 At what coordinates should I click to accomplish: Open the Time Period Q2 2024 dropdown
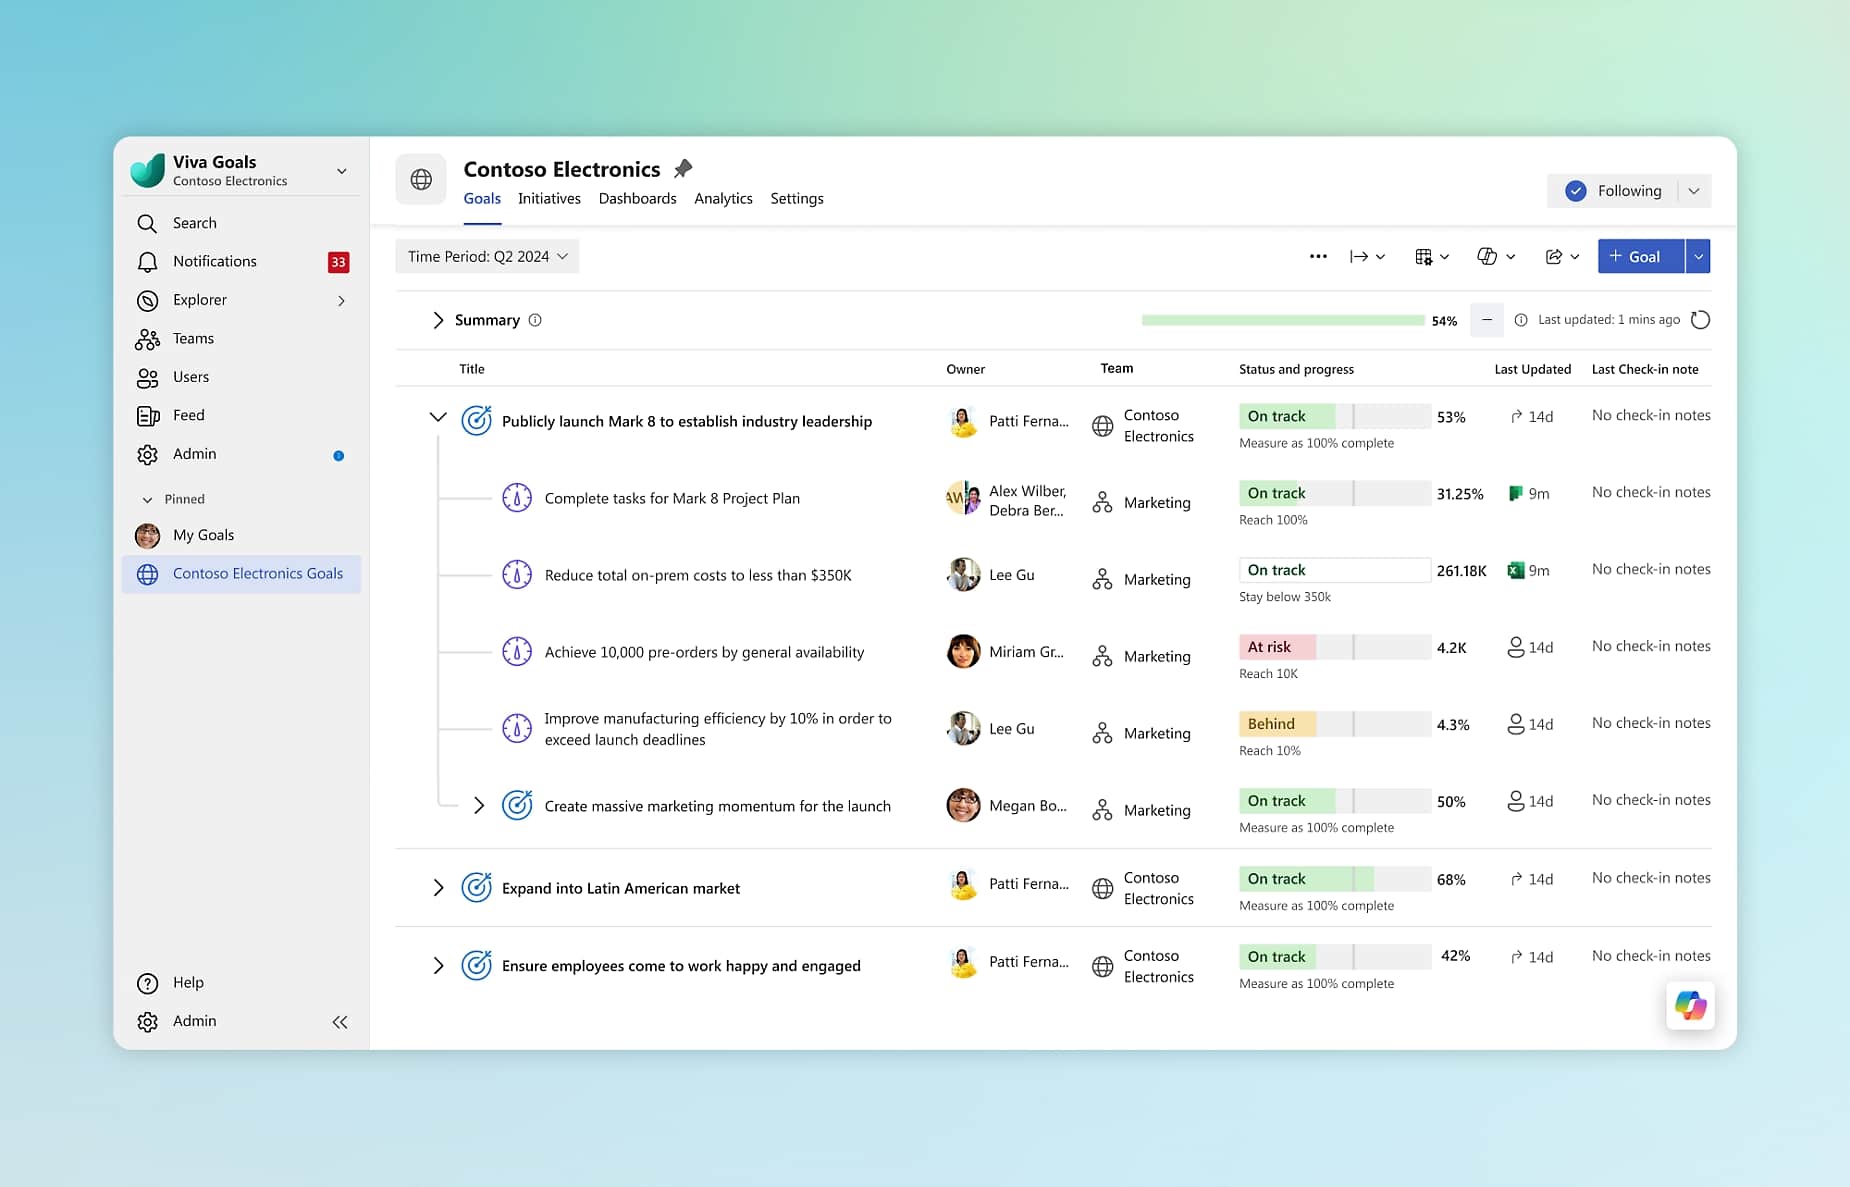pos(487,257)
